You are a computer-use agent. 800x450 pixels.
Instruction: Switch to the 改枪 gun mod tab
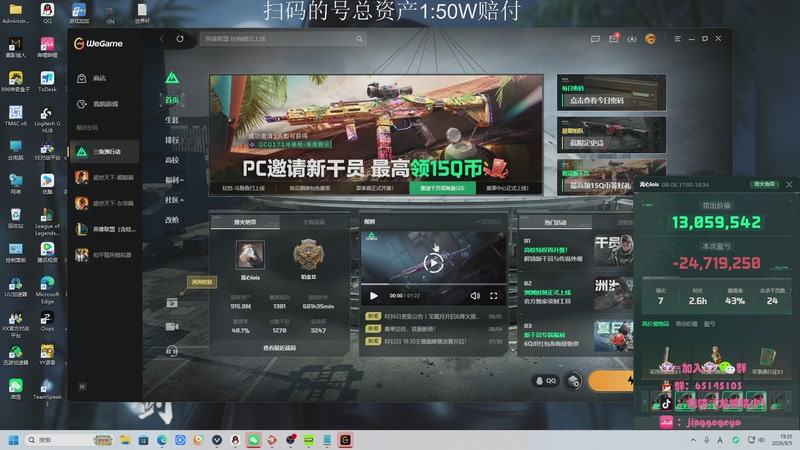tap(172, 219)
